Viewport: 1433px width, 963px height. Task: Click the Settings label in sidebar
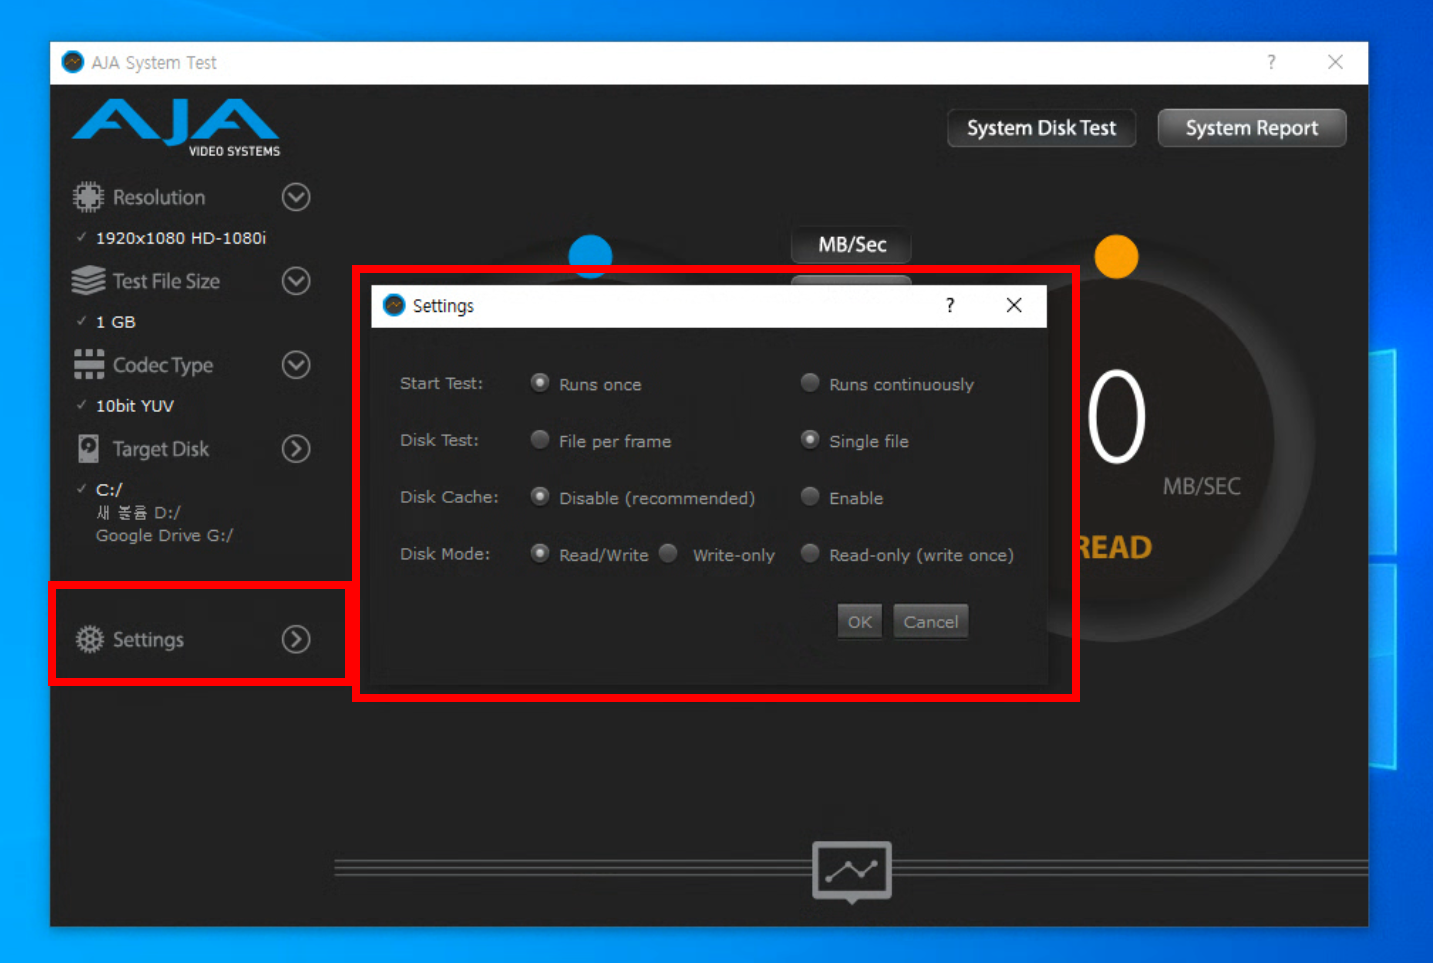[148, 639]
